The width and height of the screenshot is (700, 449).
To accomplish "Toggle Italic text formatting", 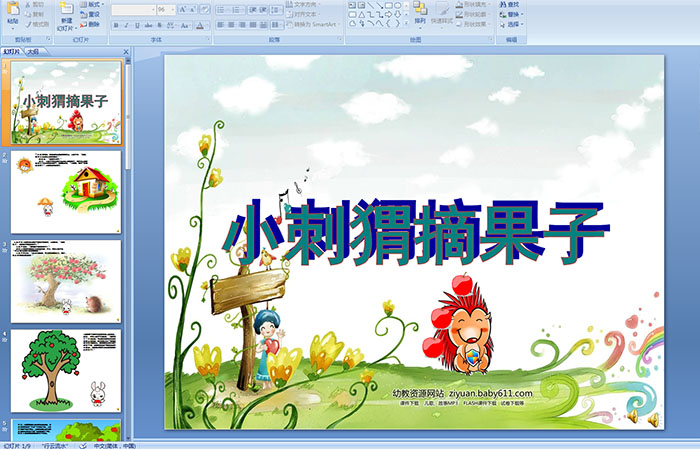I will tap(126, 25).
